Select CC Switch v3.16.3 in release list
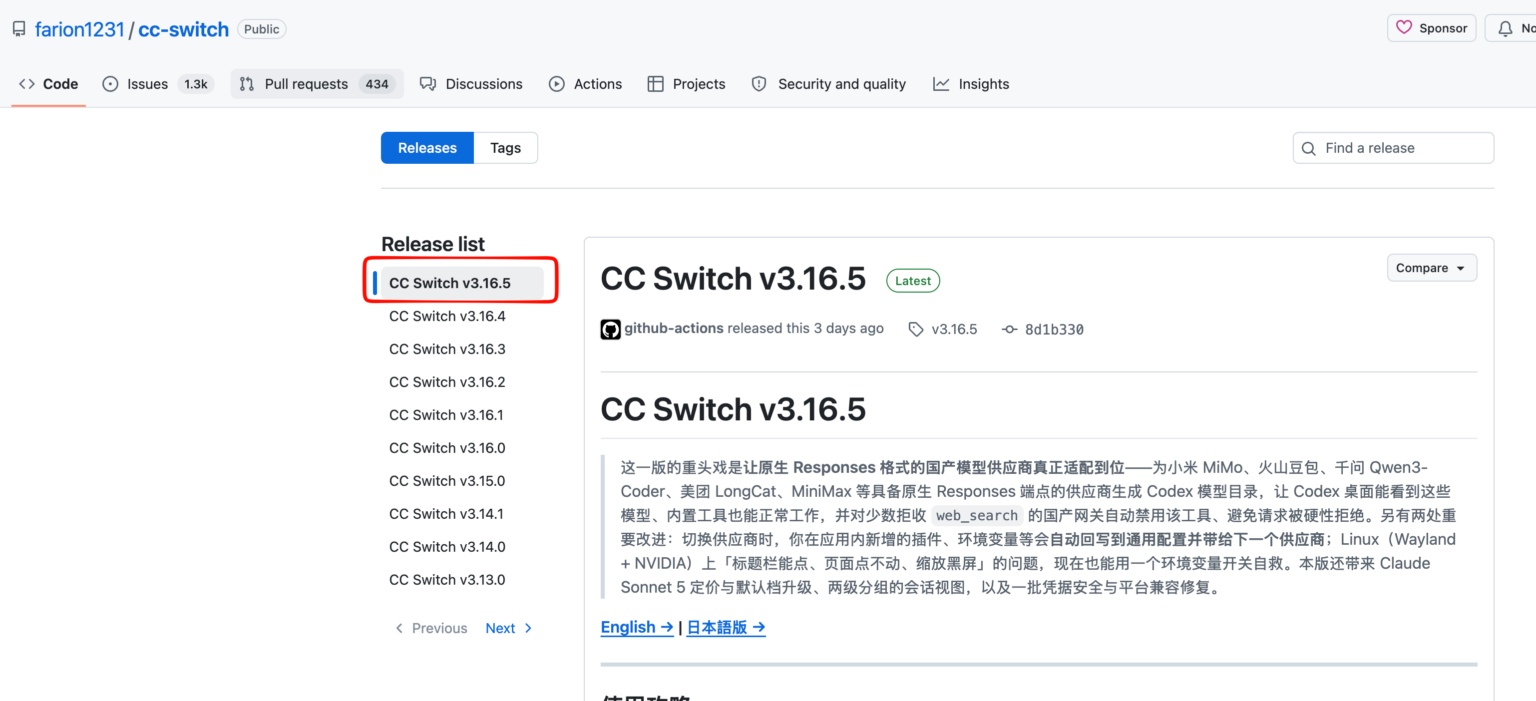The image size is (1536, 701). (447, 349)
